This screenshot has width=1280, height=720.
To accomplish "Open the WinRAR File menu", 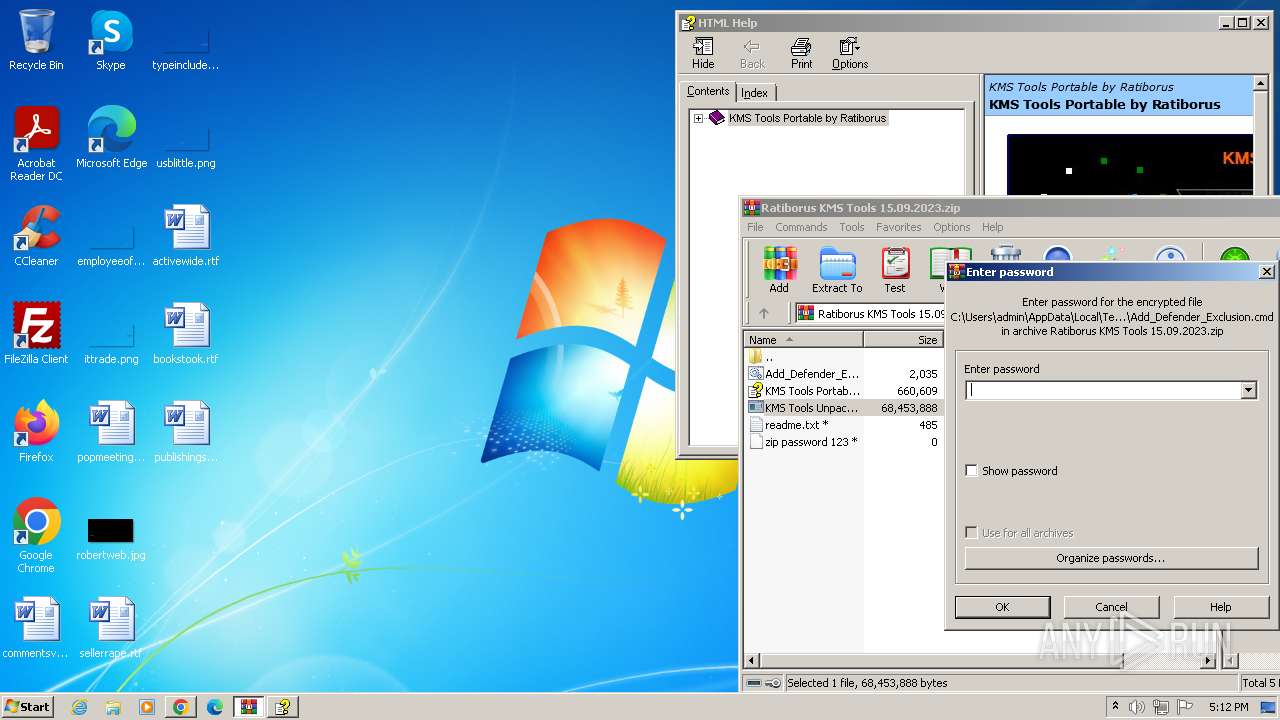I will click(755, 227).
